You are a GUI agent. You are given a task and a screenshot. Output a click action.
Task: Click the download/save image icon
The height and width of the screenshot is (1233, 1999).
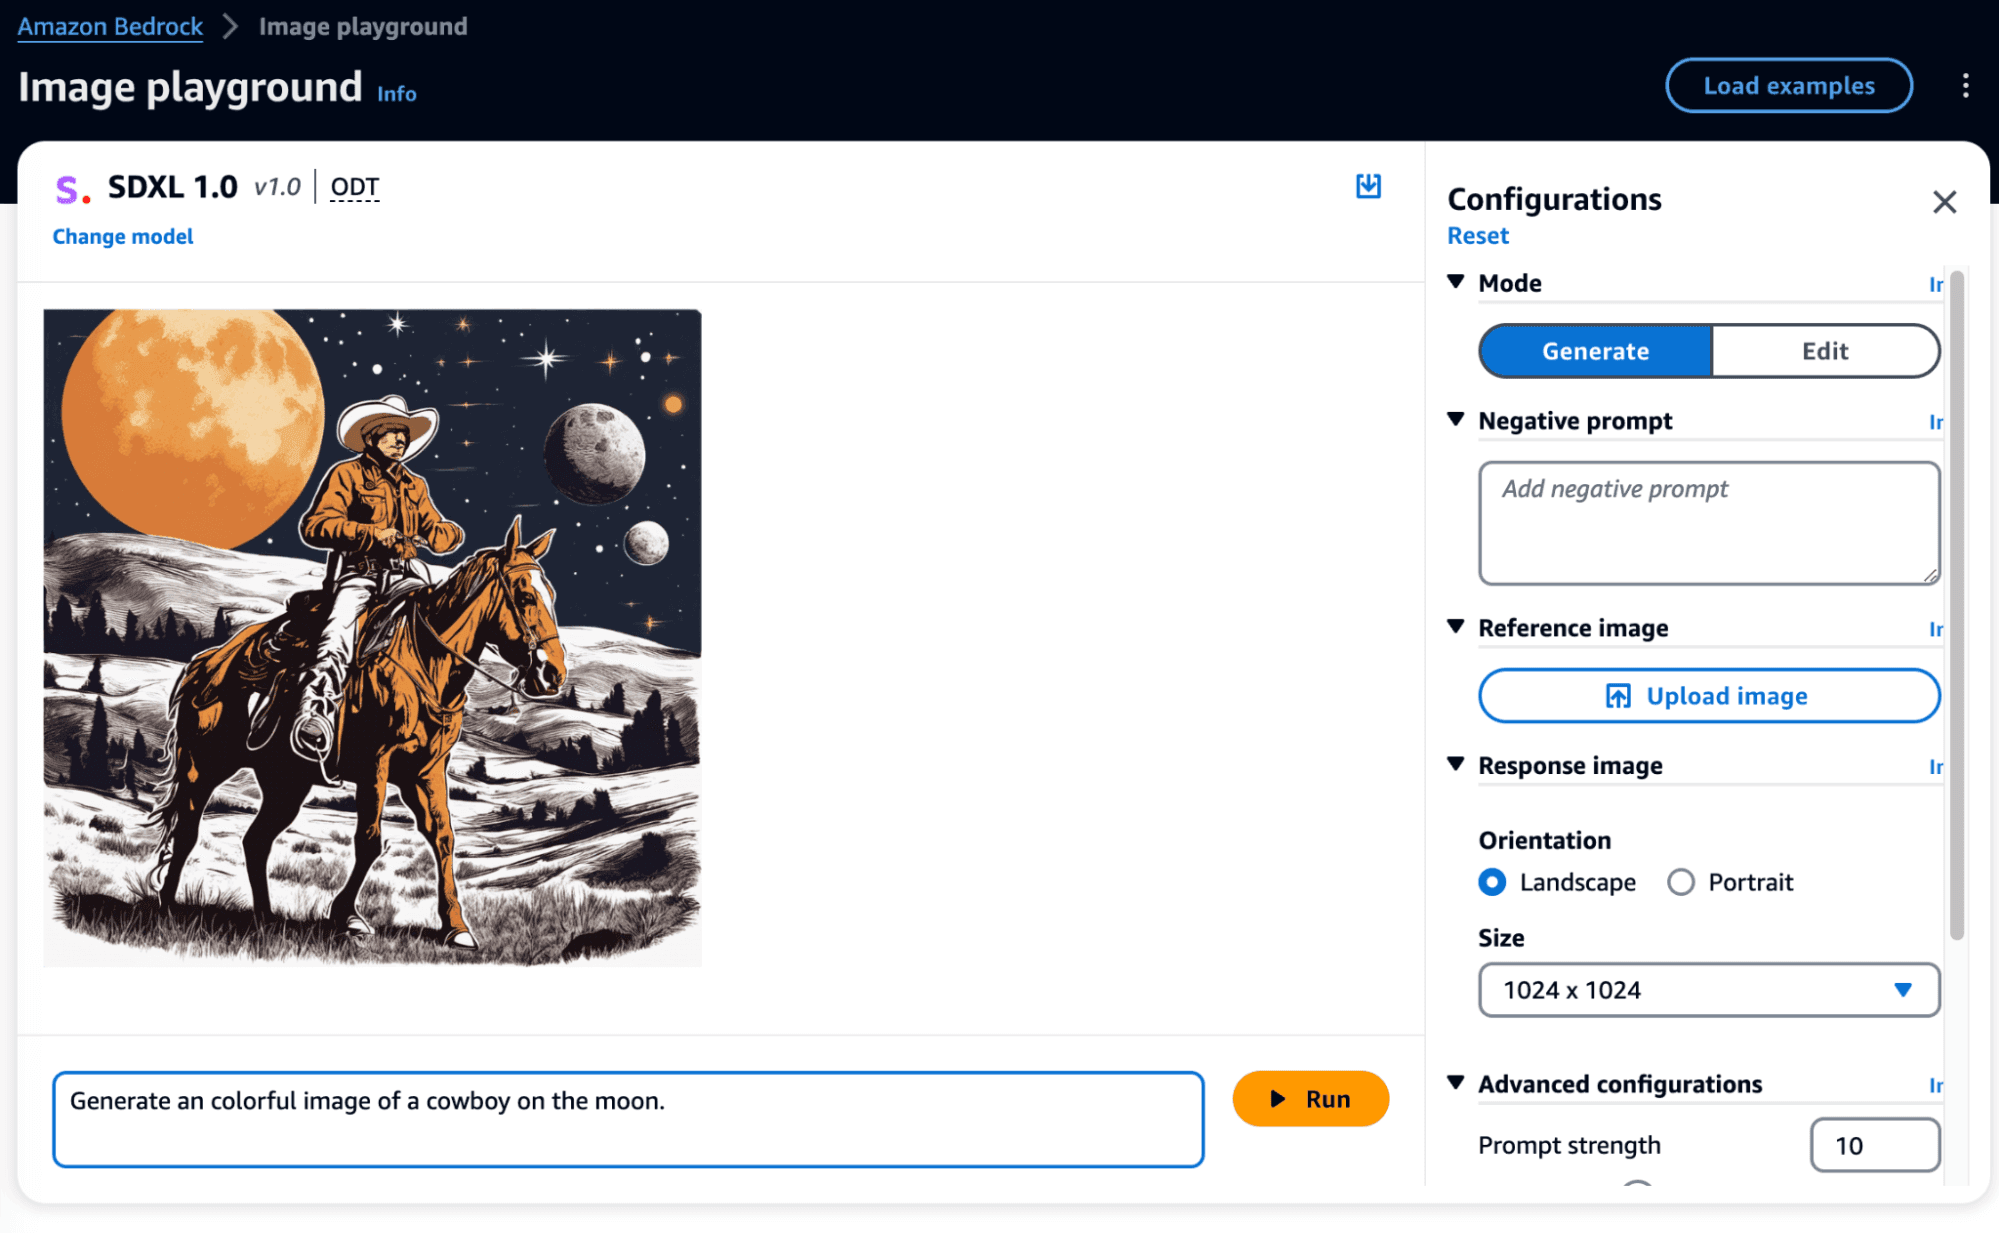point(1368,186)
